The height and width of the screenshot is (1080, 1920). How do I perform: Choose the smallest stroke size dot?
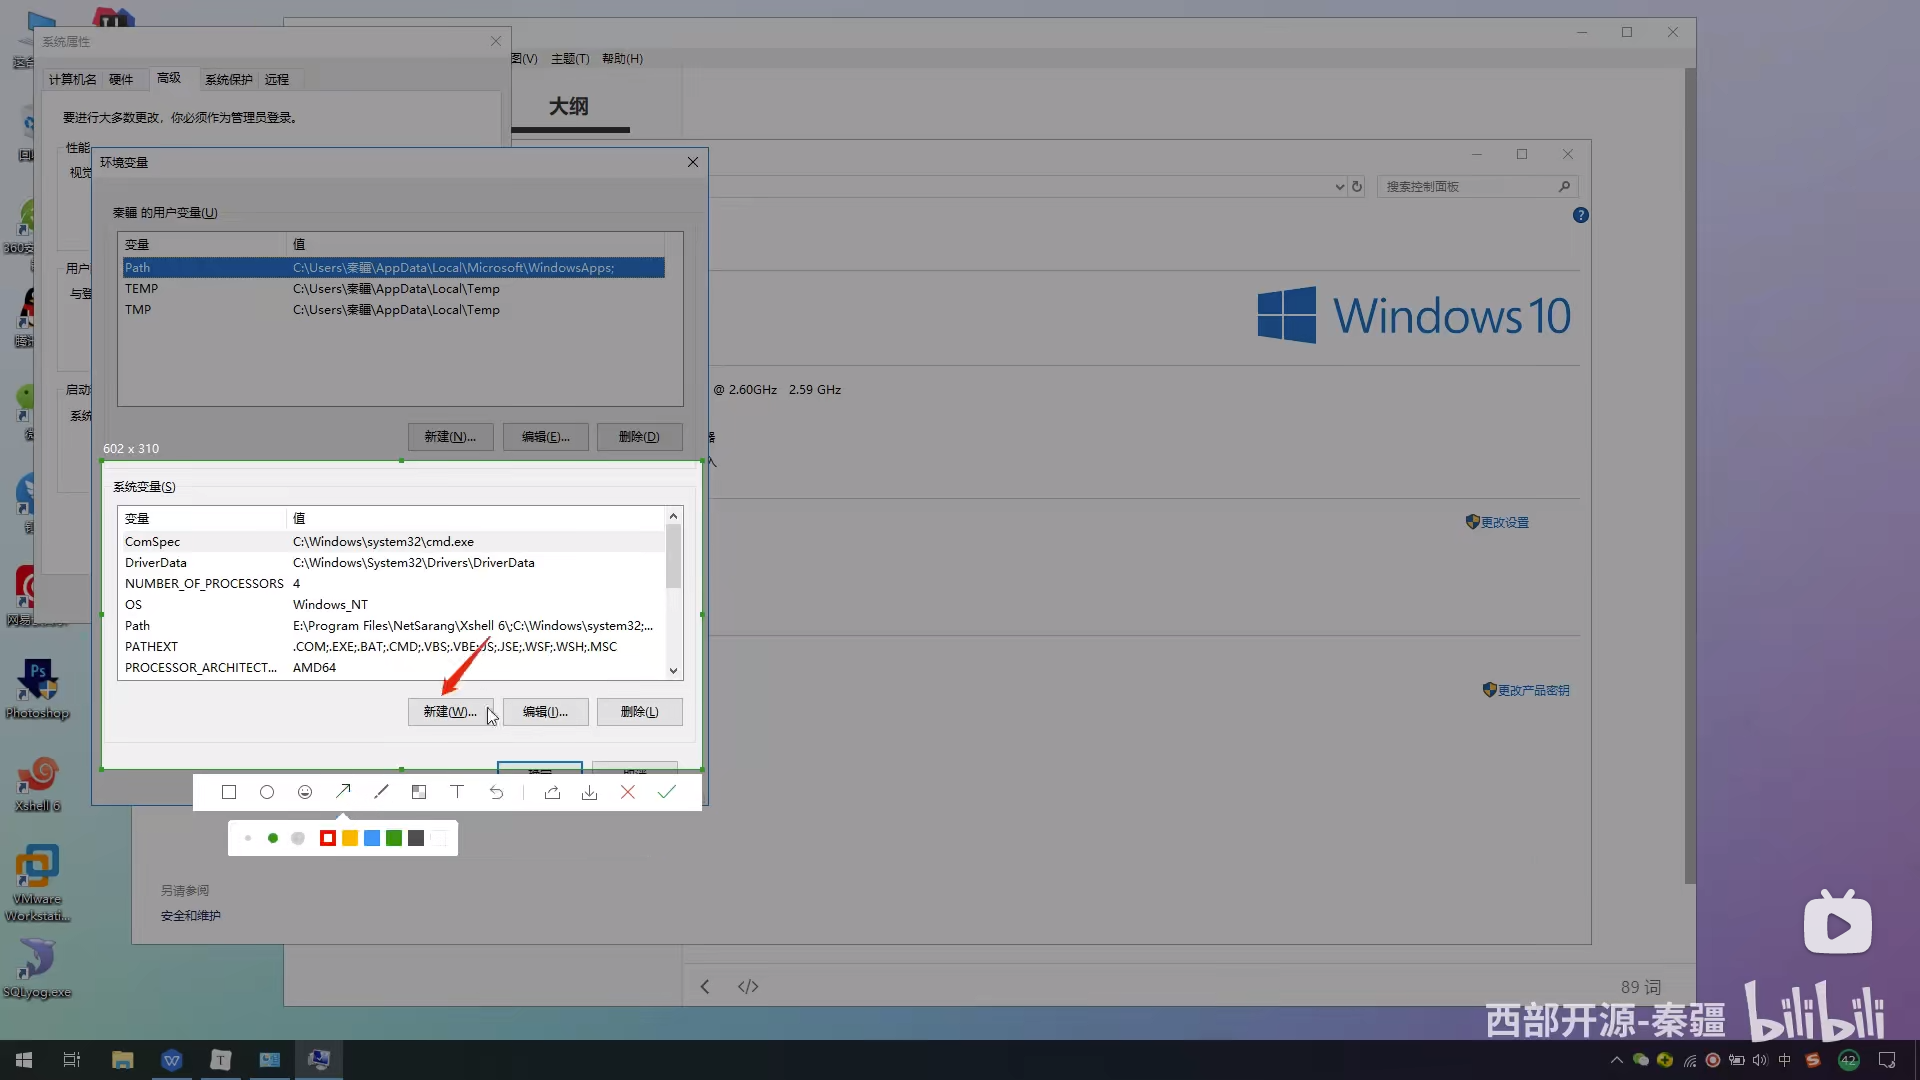(248, 838)
